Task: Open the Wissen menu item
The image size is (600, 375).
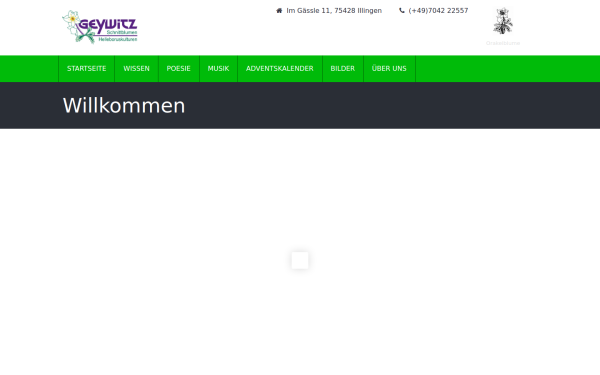Action: [136, 68]
